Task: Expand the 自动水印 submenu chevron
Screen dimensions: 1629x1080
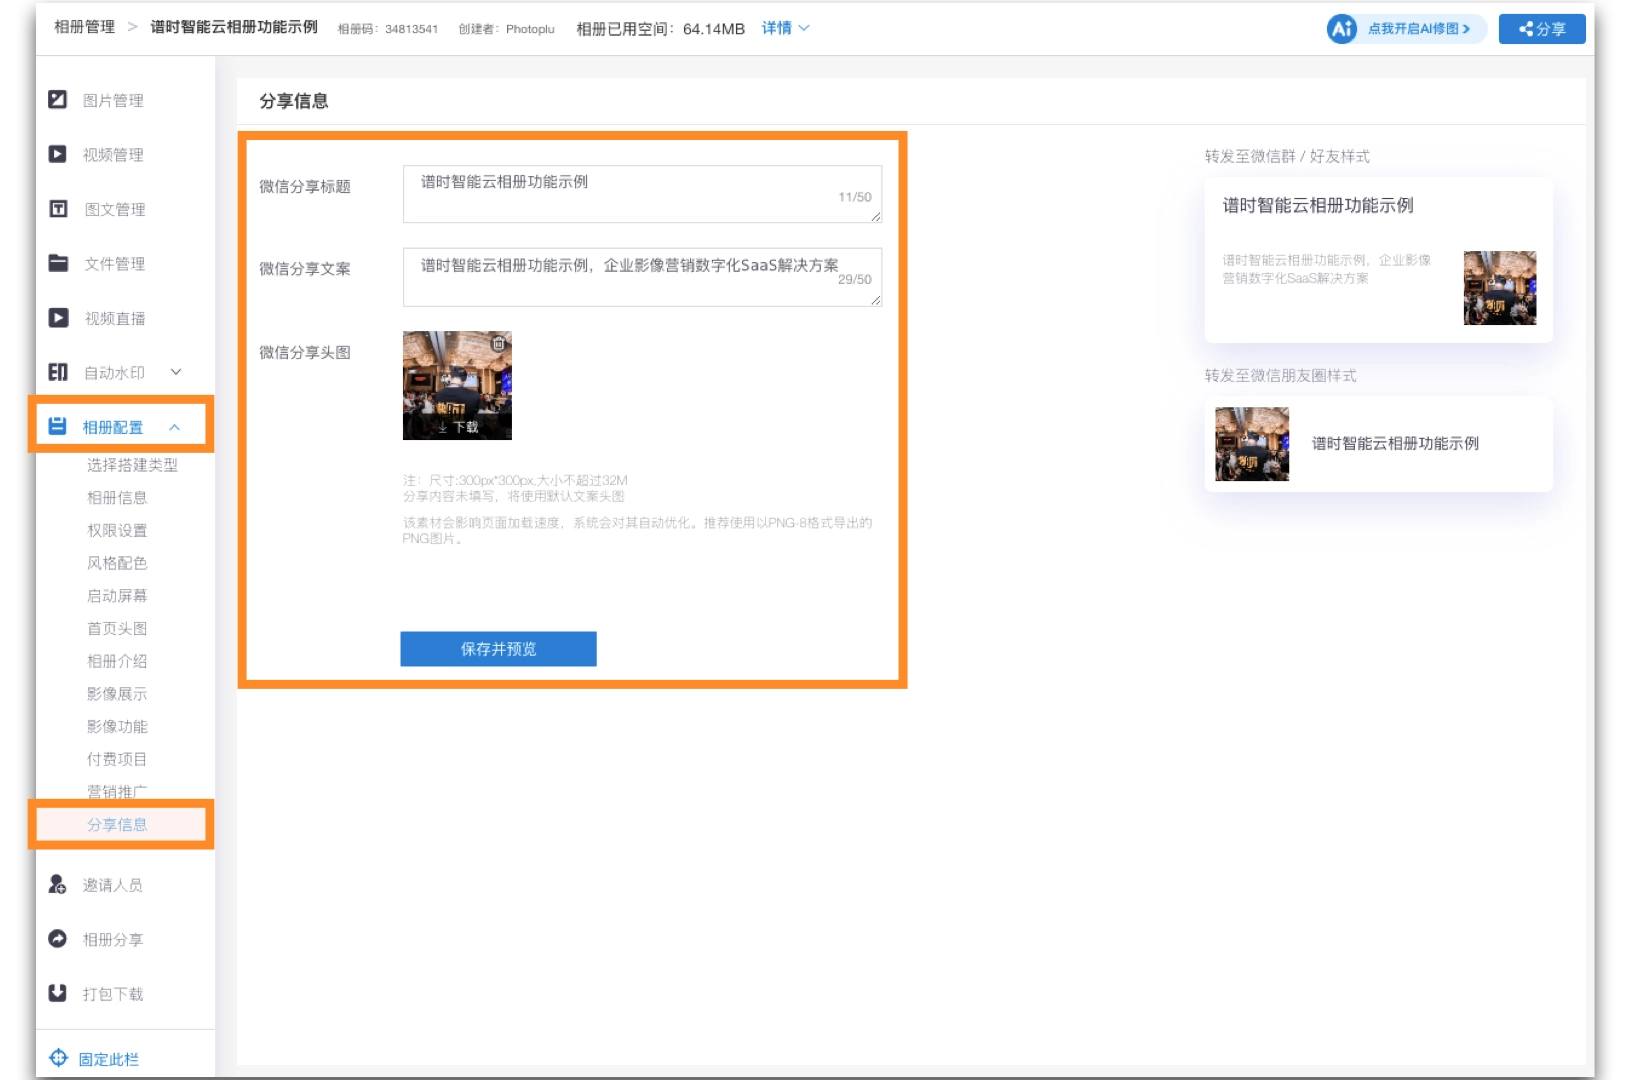Action: pos(176,372)
